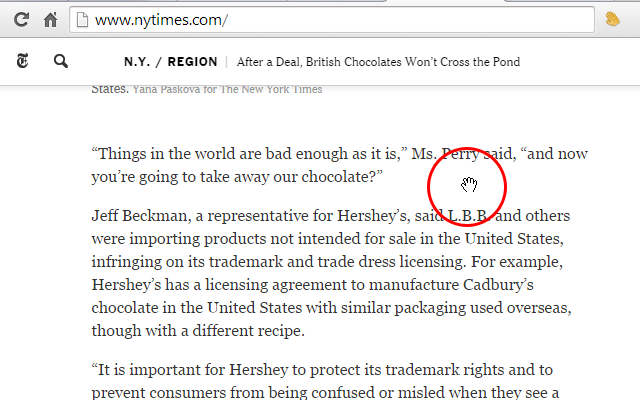
Task: Activate the orange hand extension icon
Action: [x=612, y=19]
